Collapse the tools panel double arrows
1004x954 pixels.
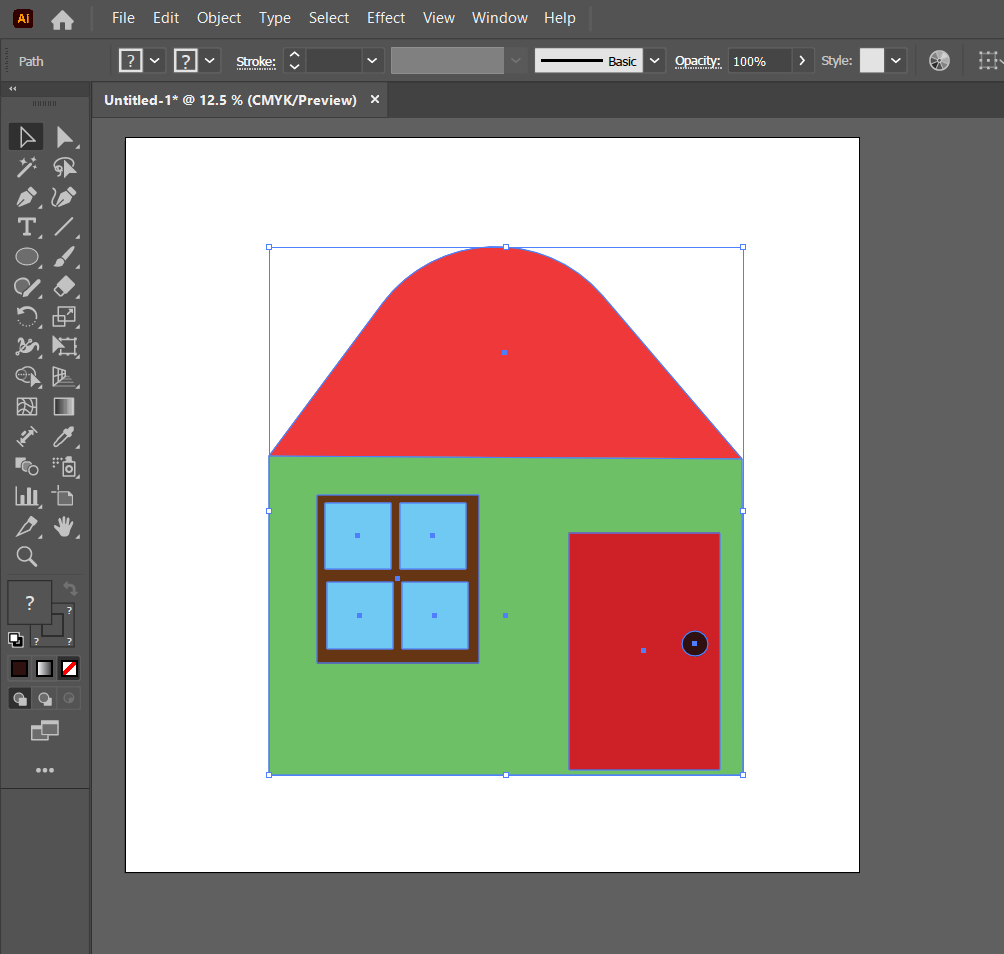[13, 88]
